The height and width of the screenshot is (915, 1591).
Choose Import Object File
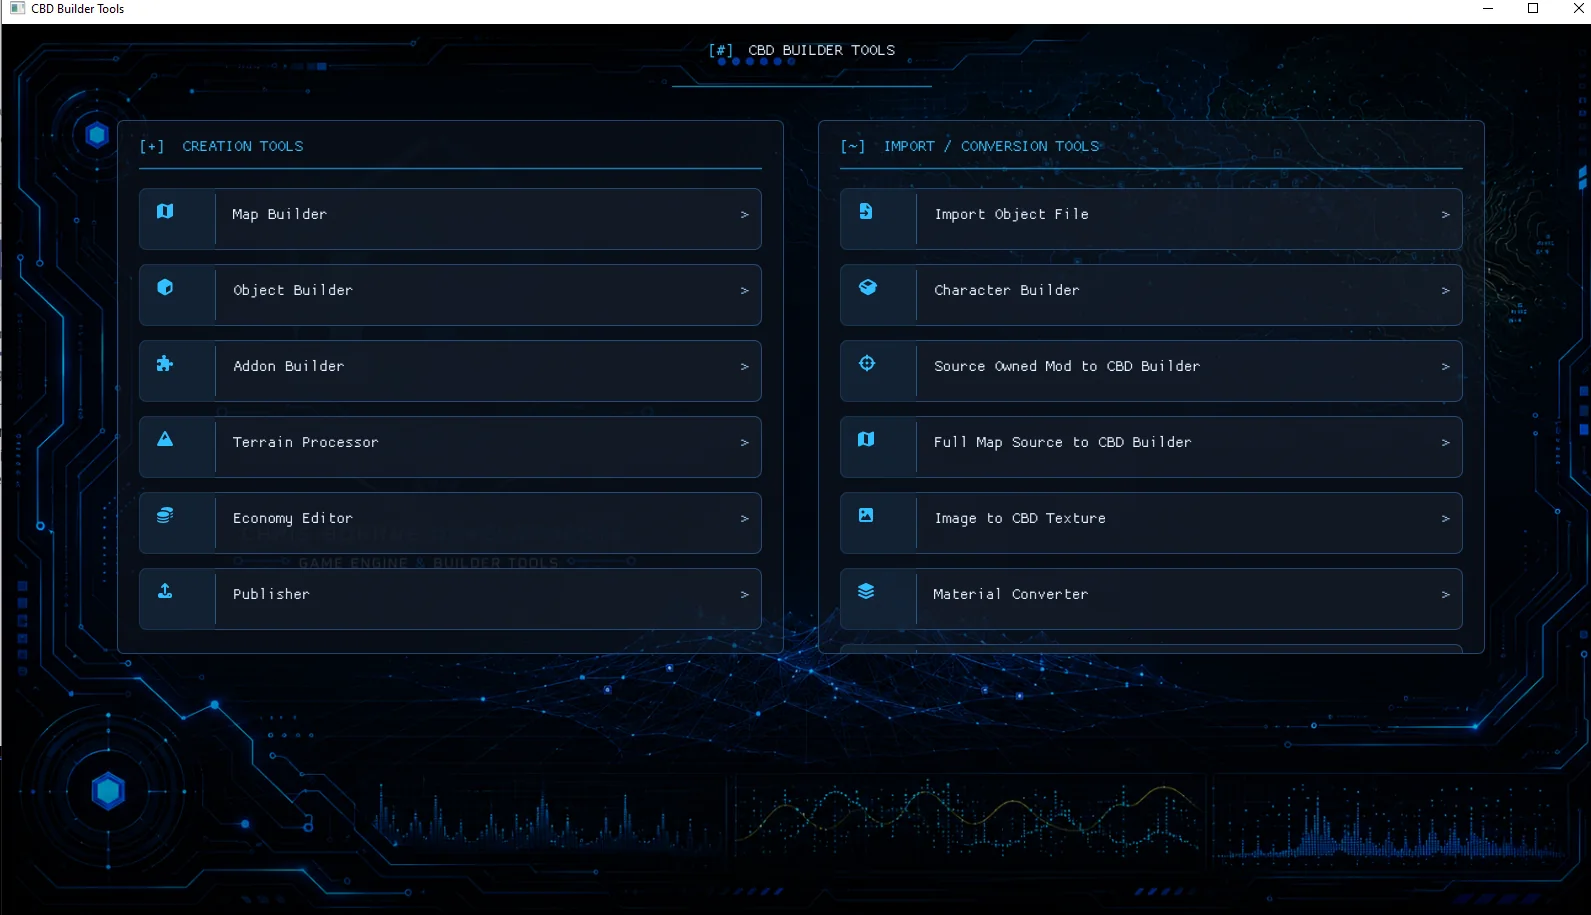[x=1151, y=219]
